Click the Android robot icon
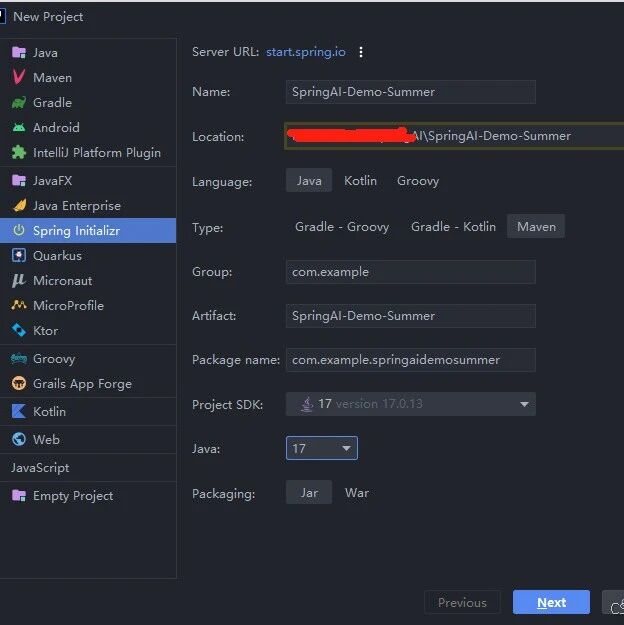Screen dimensions: 624x625 tap(19, 128)
